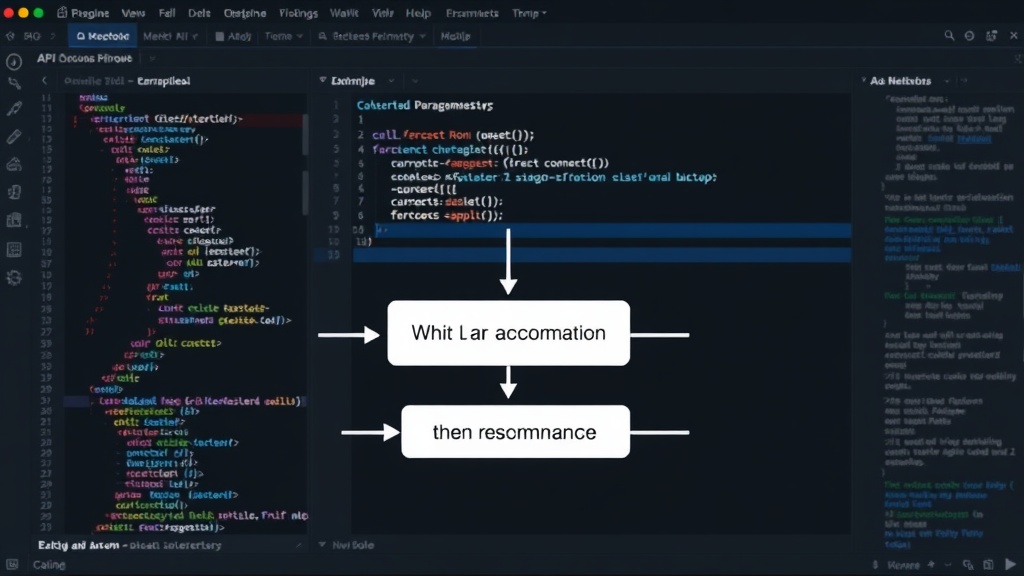
Task: Click highlighted line 10 in center editor
Action: 601,229
